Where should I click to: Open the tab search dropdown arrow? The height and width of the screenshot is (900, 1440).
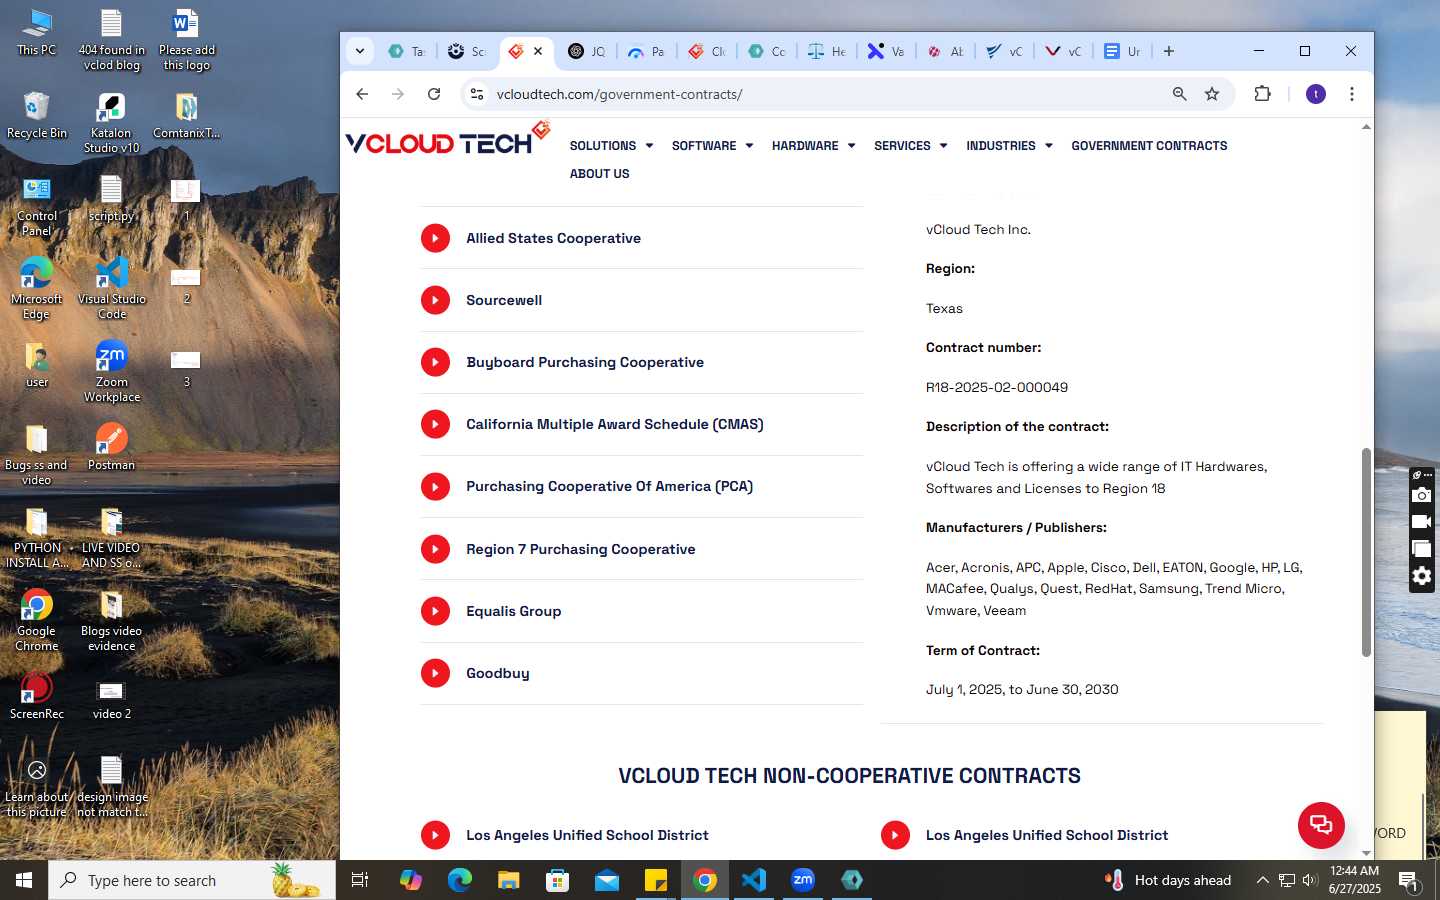[x=360, y=51]
